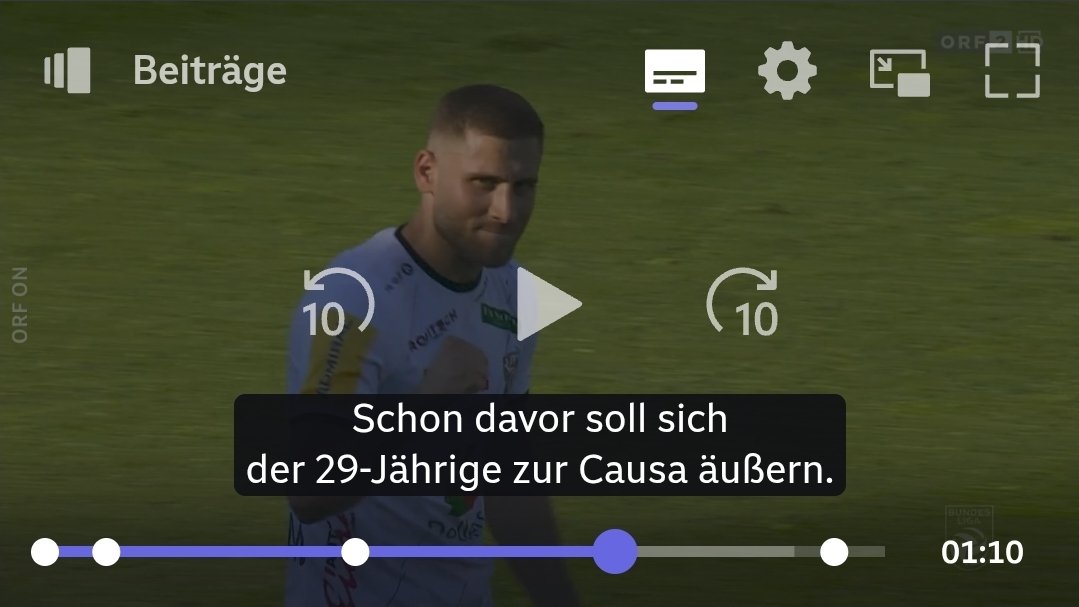This screenshot has width=1079, height=607.
Task: Seek to dark bar end after last marker
Action: [x=866, y=551]
